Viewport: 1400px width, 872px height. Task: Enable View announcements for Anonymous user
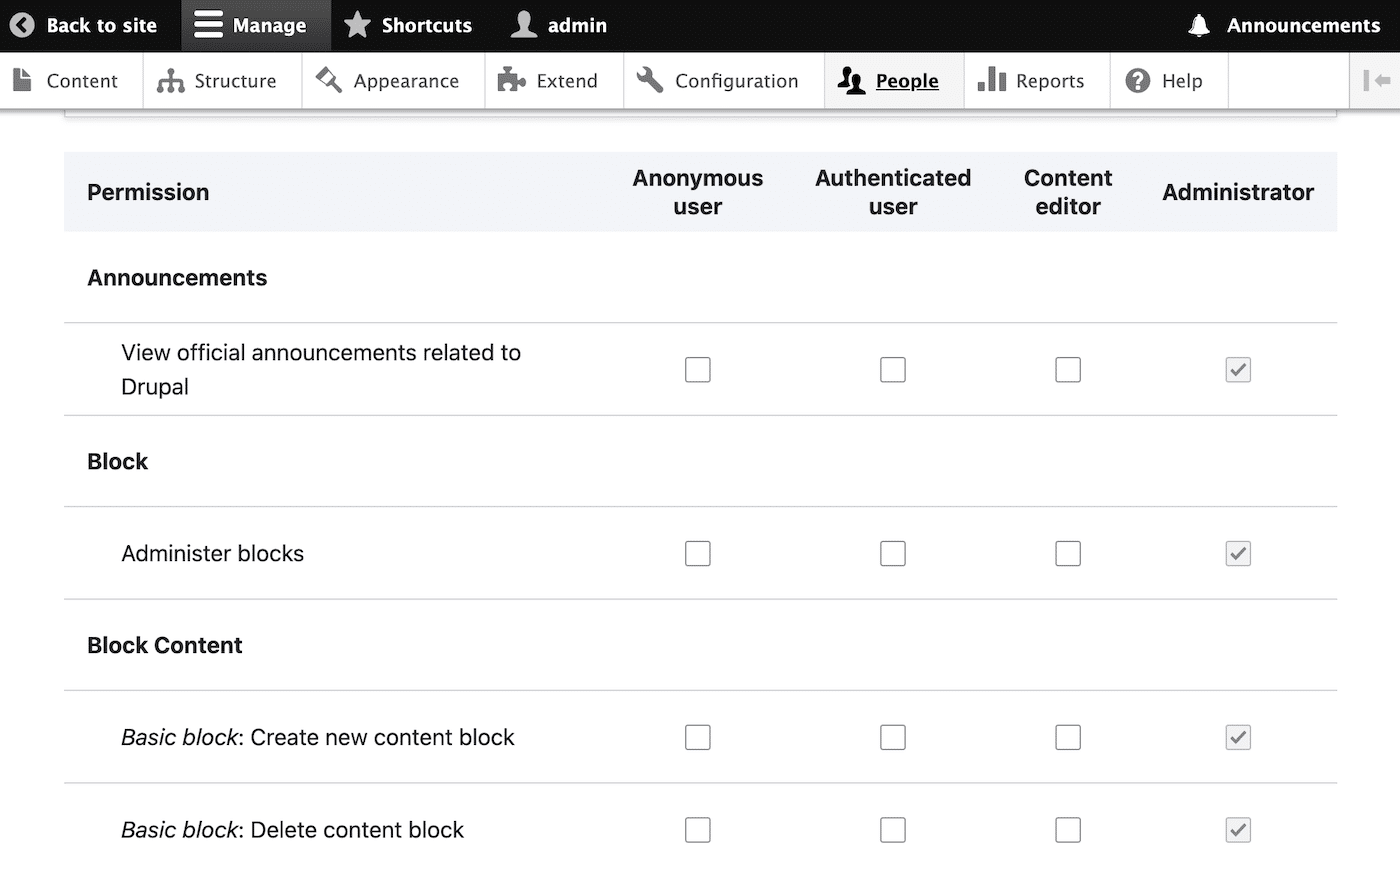[x=698, y=370]
